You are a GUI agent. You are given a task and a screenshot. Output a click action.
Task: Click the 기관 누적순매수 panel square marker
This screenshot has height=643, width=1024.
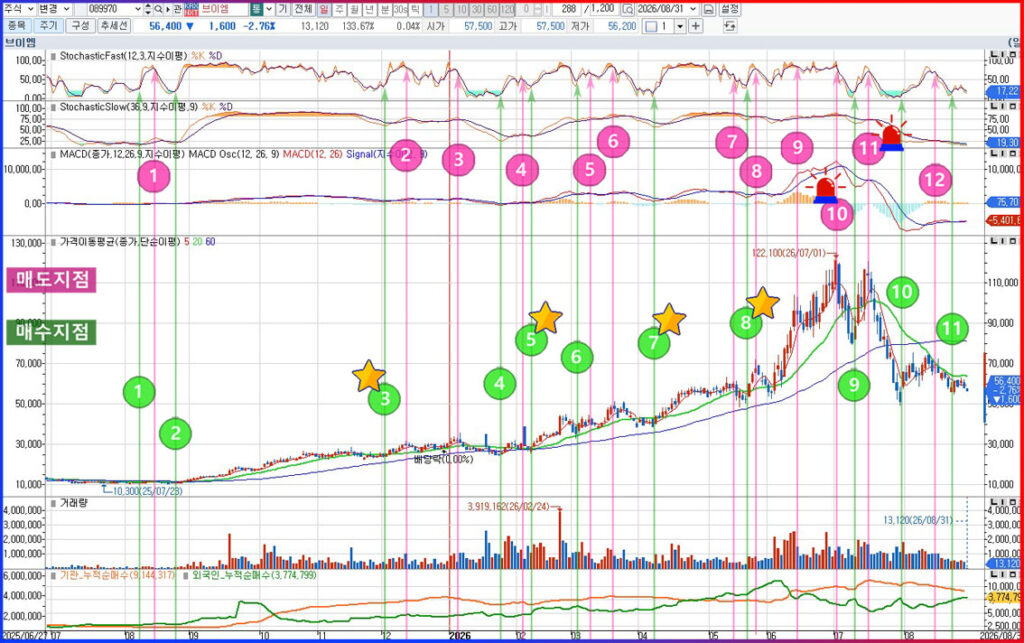click(x=54, y=576)
